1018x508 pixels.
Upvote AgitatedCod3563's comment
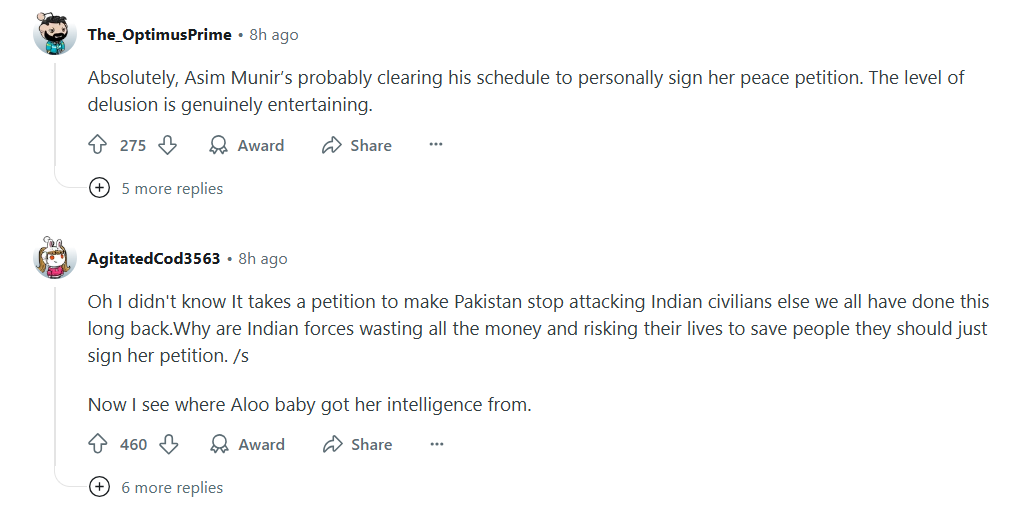[98, 444]
